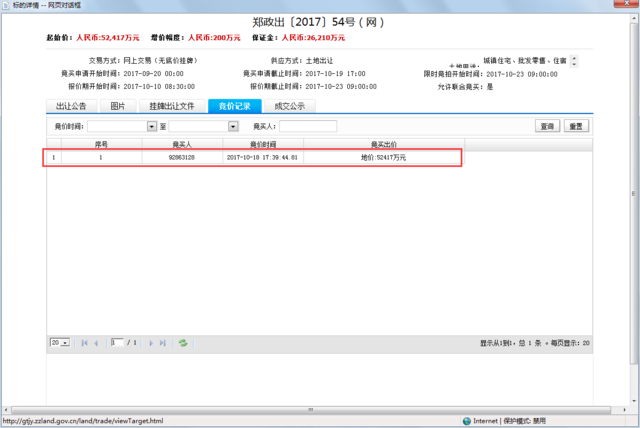Sort by the 竞买出价 column header
640x428 pixels.
coord(384,144)
